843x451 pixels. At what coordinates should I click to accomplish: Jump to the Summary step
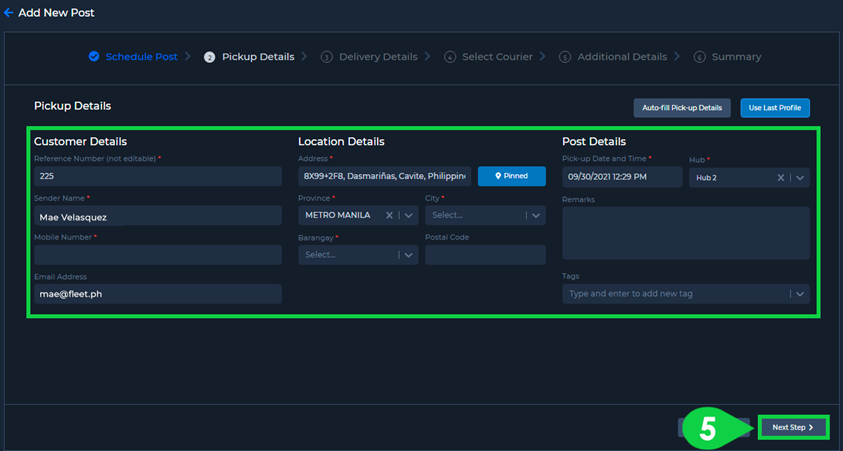736,56
